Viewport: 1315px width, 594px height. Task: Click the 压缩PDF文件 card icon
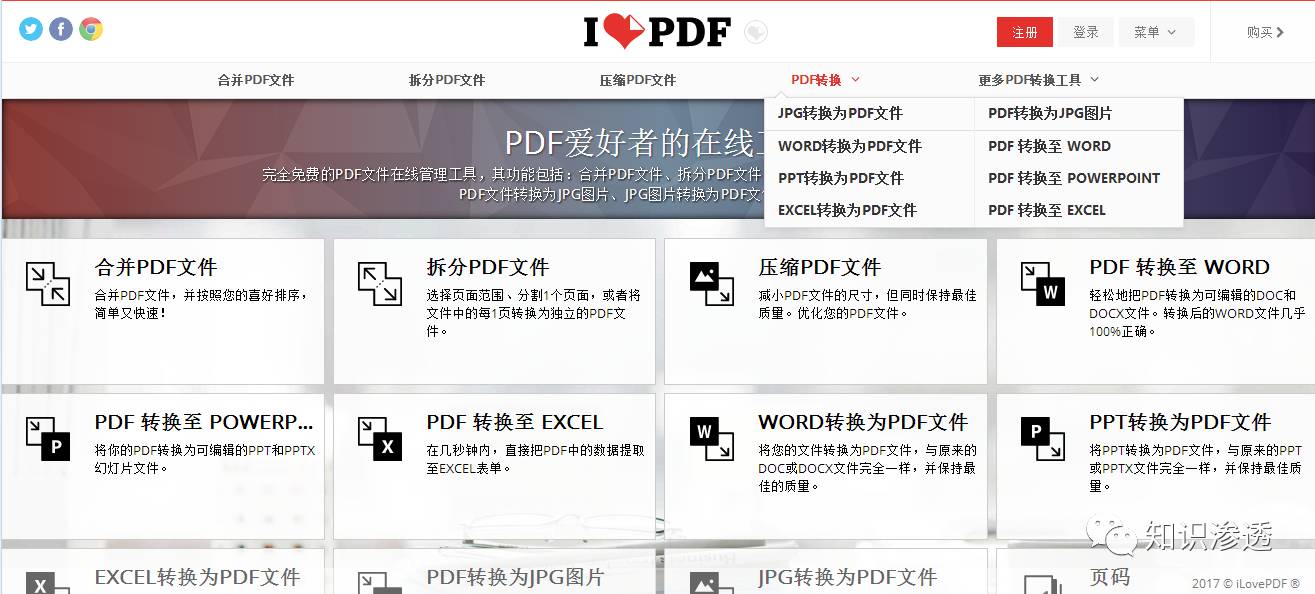(712, 284)
